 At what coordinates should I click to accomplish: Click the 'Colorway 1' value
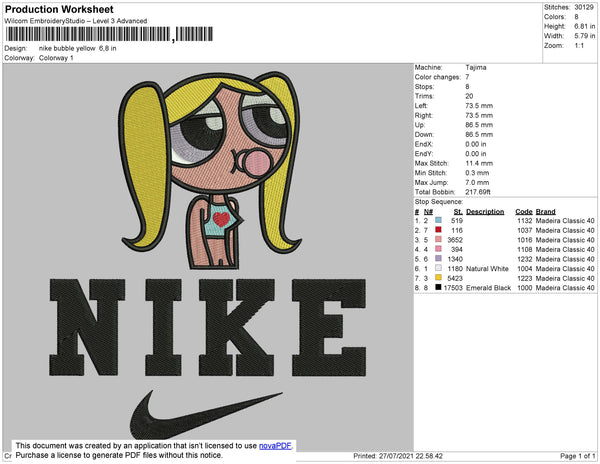click(x=56, y=58)
